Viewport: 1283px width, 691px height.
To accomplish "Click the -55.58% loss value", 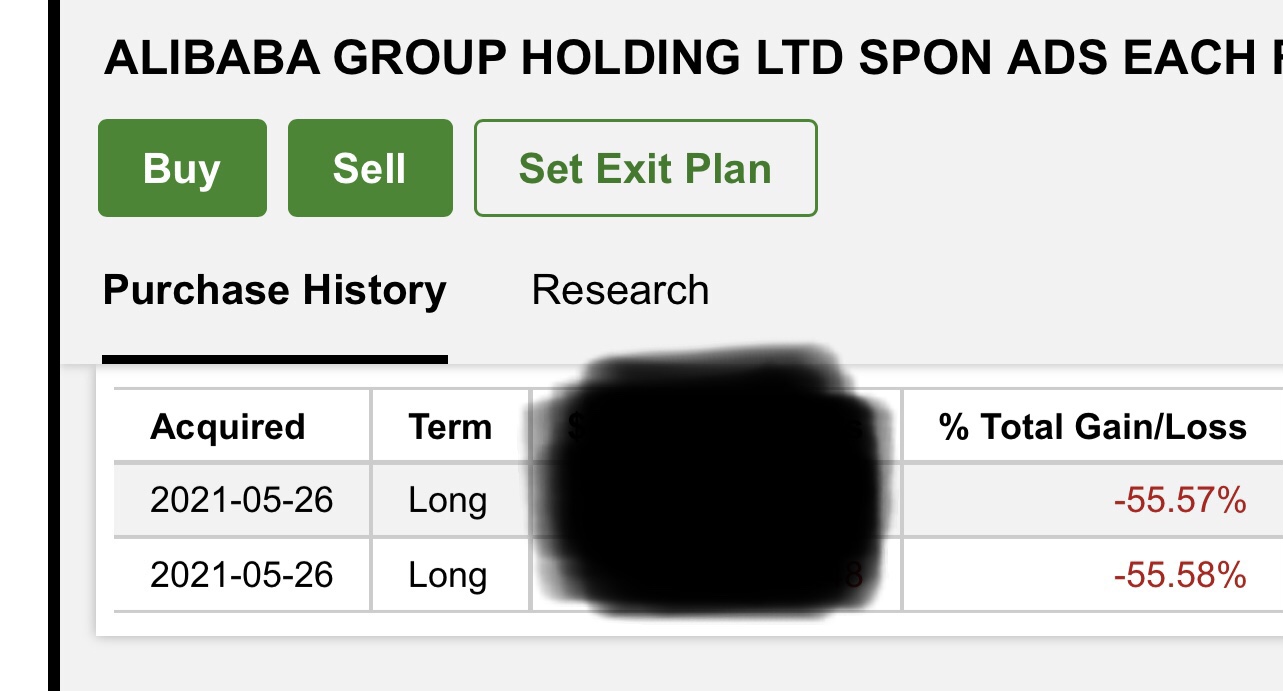I will pos(1179,575).
